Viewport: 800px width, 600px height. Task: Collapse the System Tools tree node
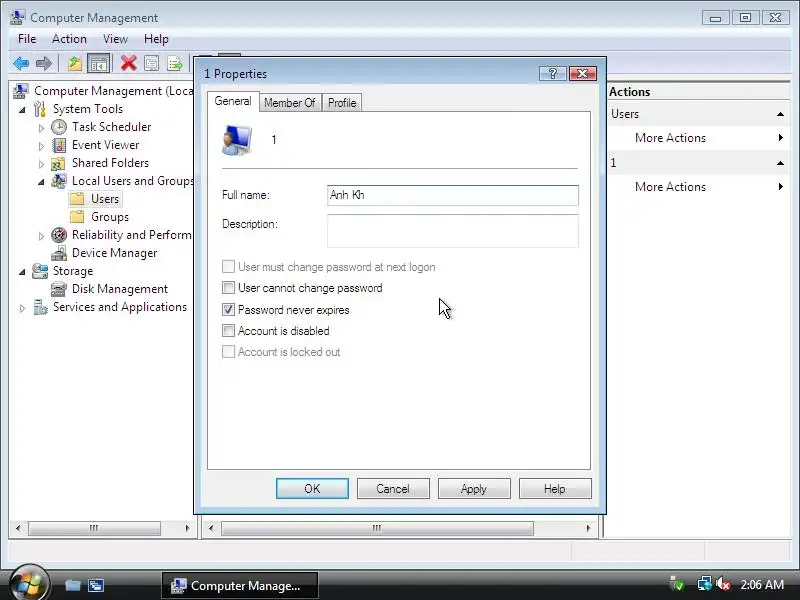click(x=22, y=110)
